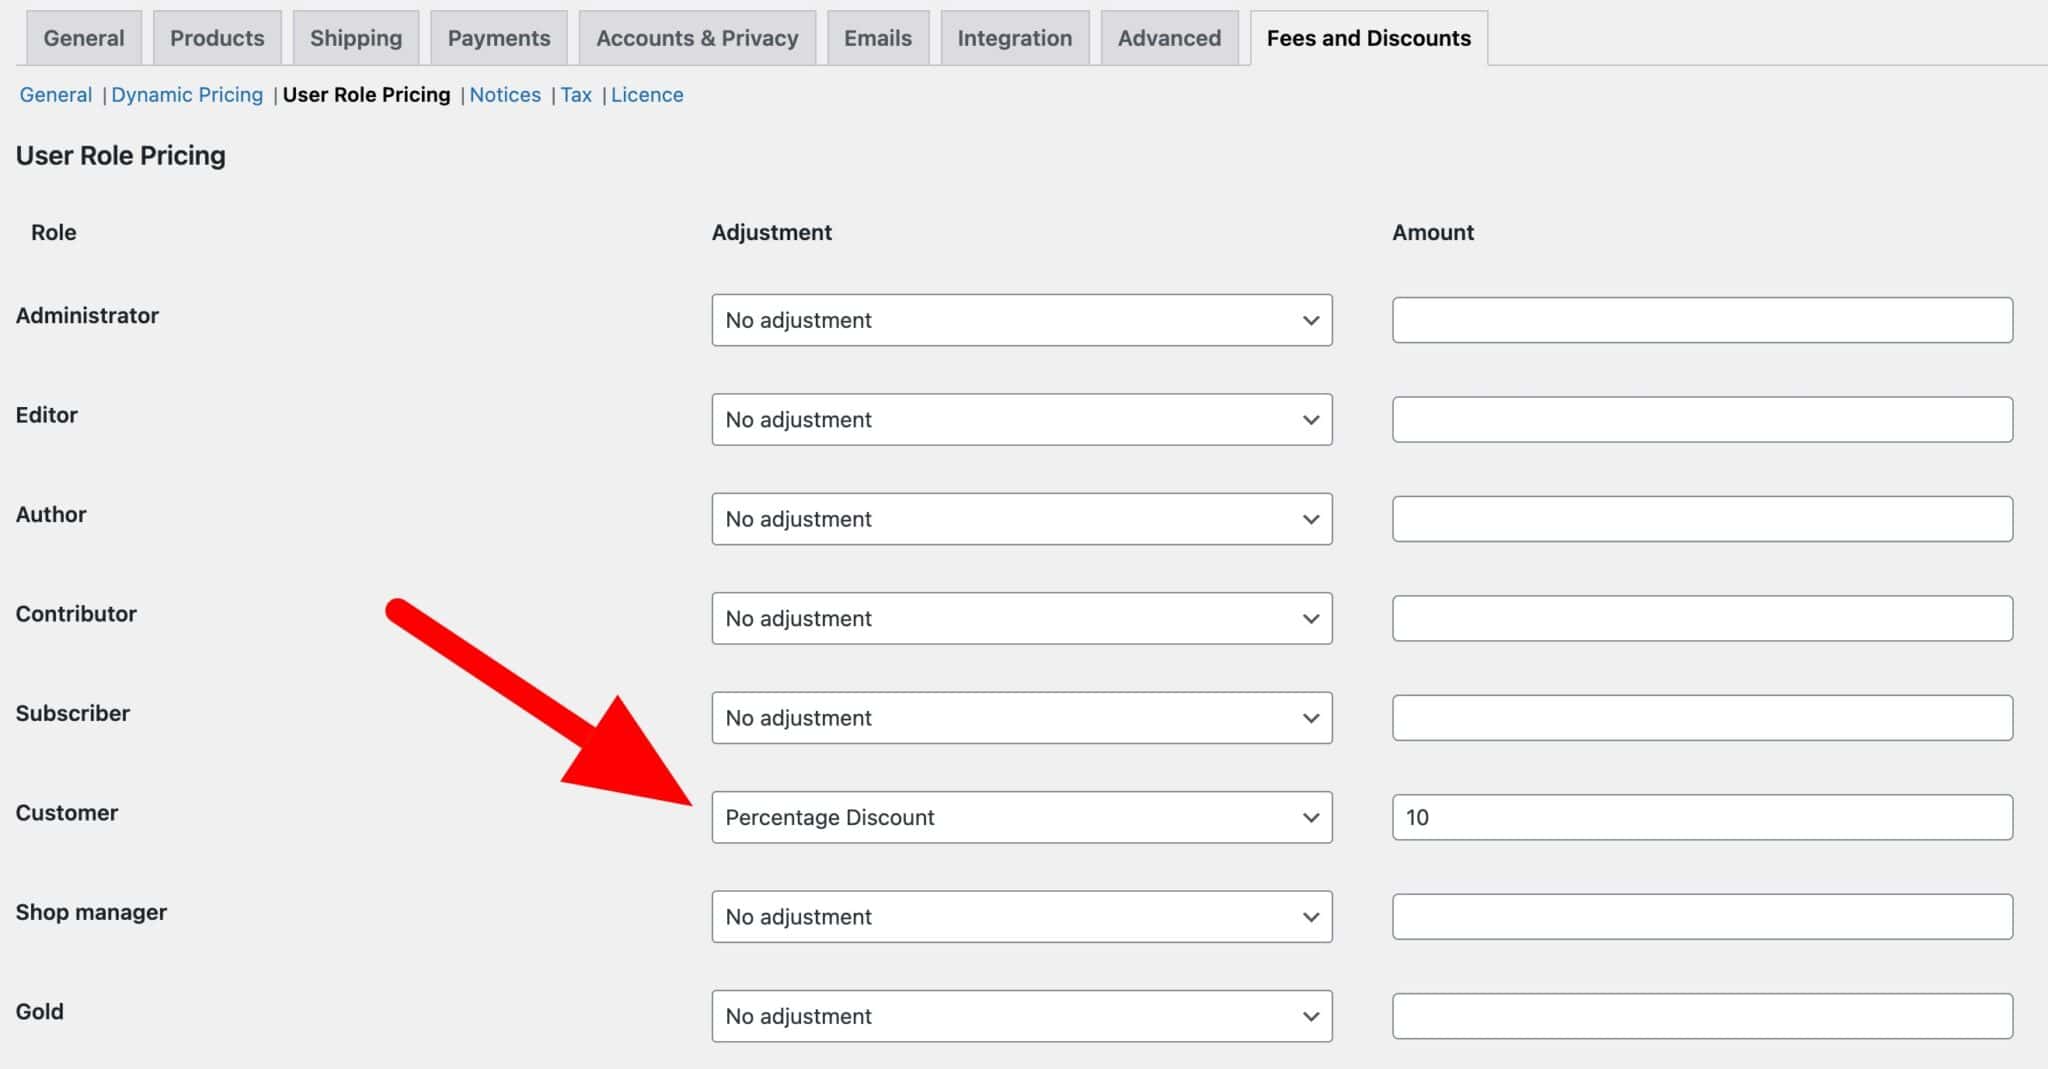Screen dimensions: 2048x1069
Task: Click the Customer discount amount field
Action: pyautogui.click(x=1701, y=817)
